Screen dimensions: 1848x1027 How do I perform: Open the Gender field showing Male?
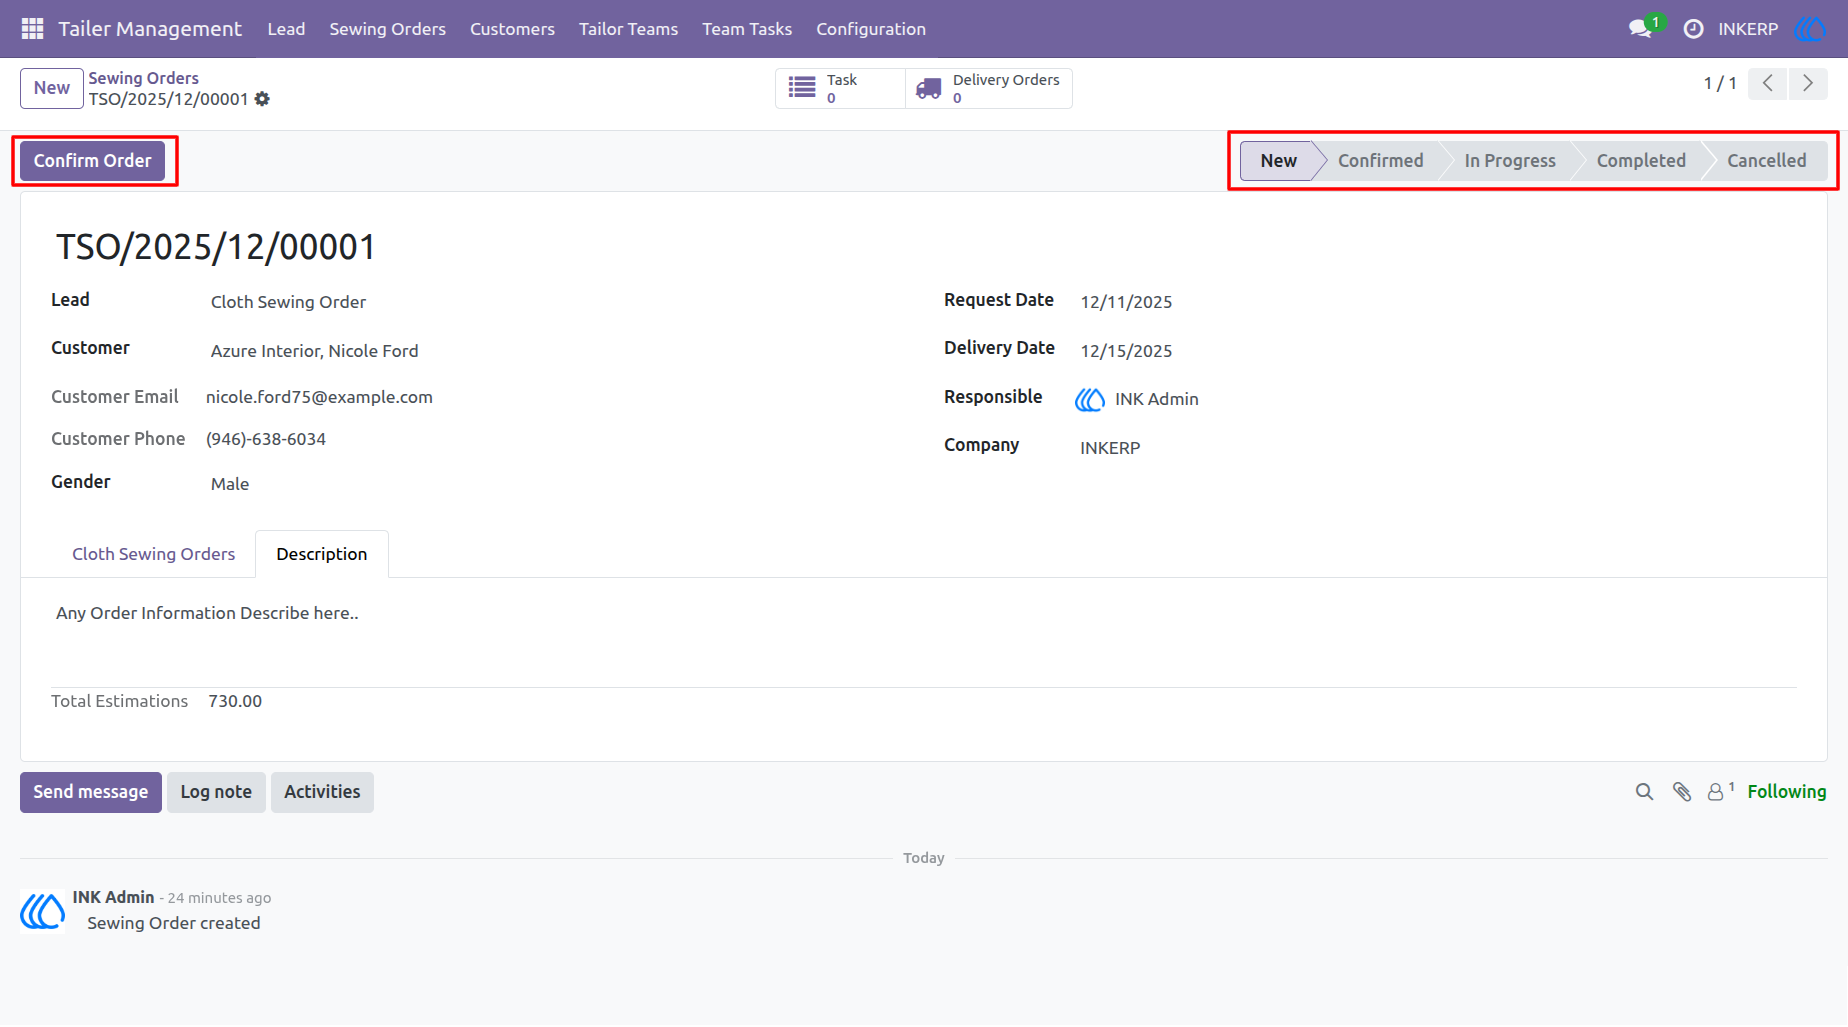pyautogui.click(x=229, y=484)
